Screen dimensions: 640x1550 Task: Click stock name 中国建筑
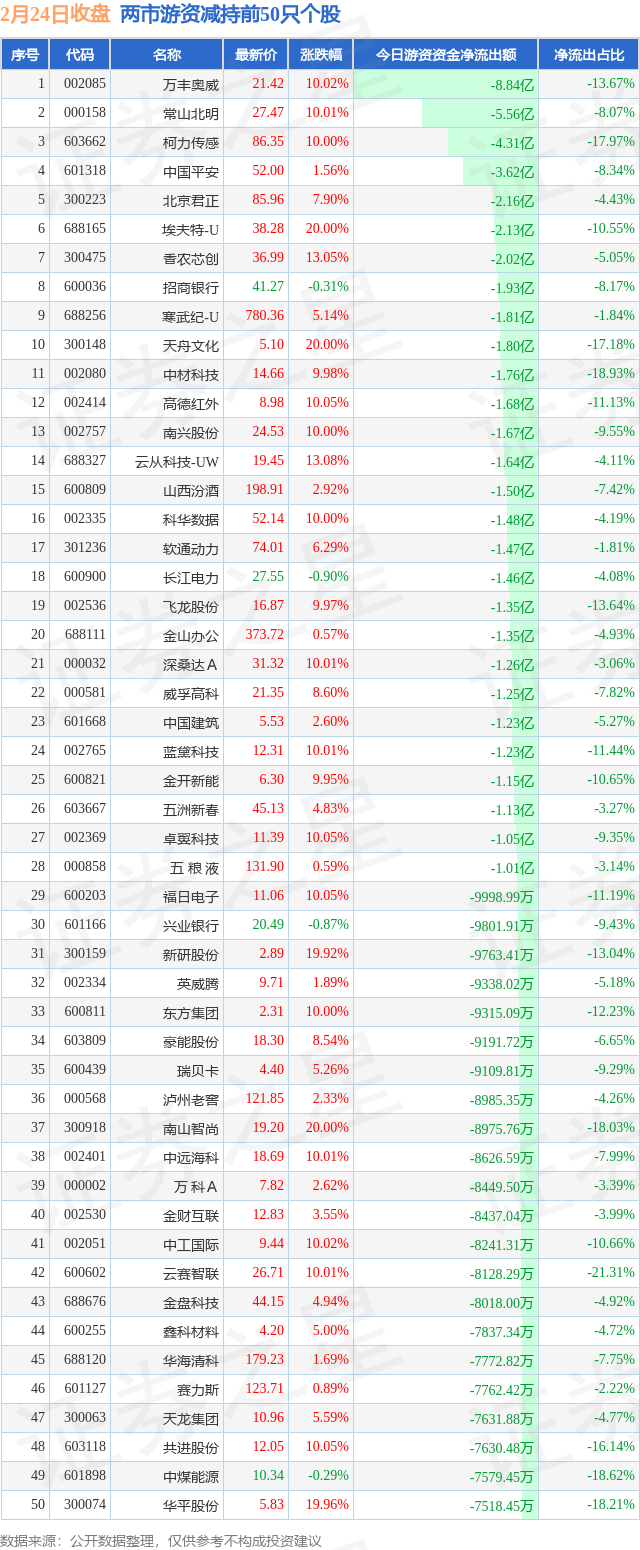point(191,722)
